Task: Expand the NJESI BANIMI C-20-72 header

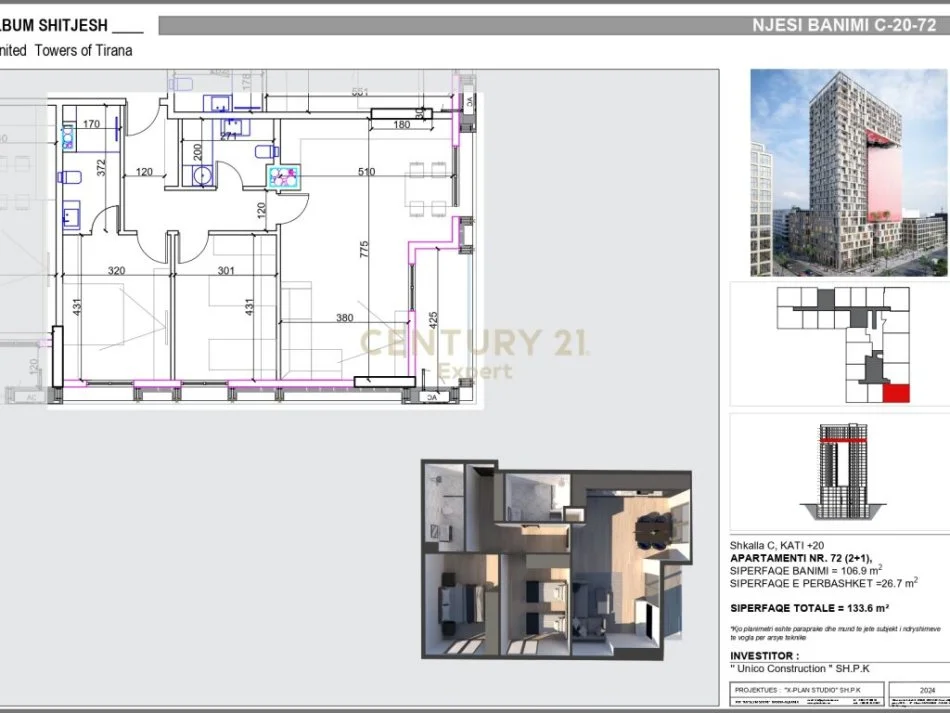Action: [845, 24]
